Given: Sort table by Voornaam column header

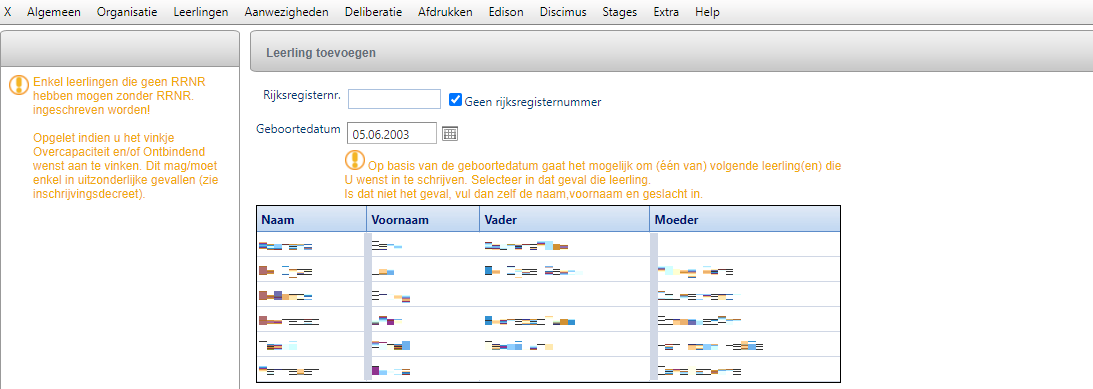Looking at the screenshot, I should [423, 220].
